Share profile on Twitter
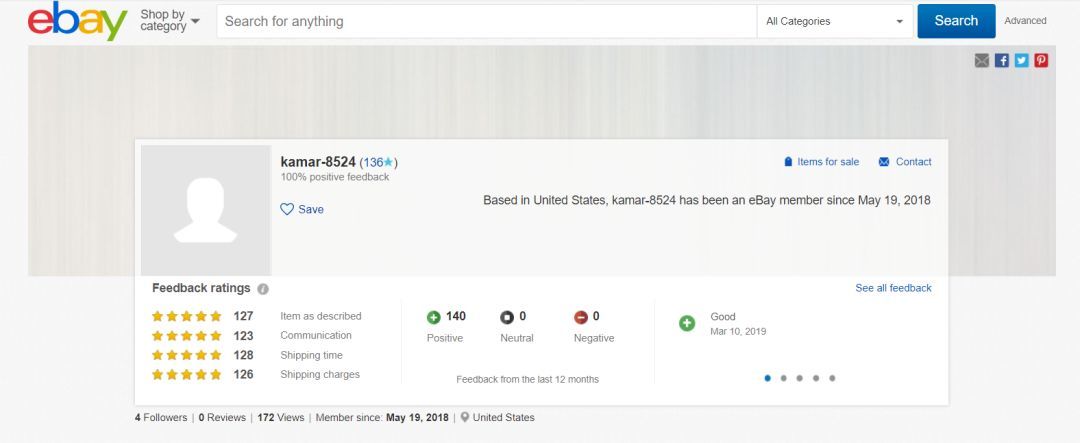Image resolution: width=1080 pixels, height=443 pixels. pyautogui.click(x=1021, y=60)
